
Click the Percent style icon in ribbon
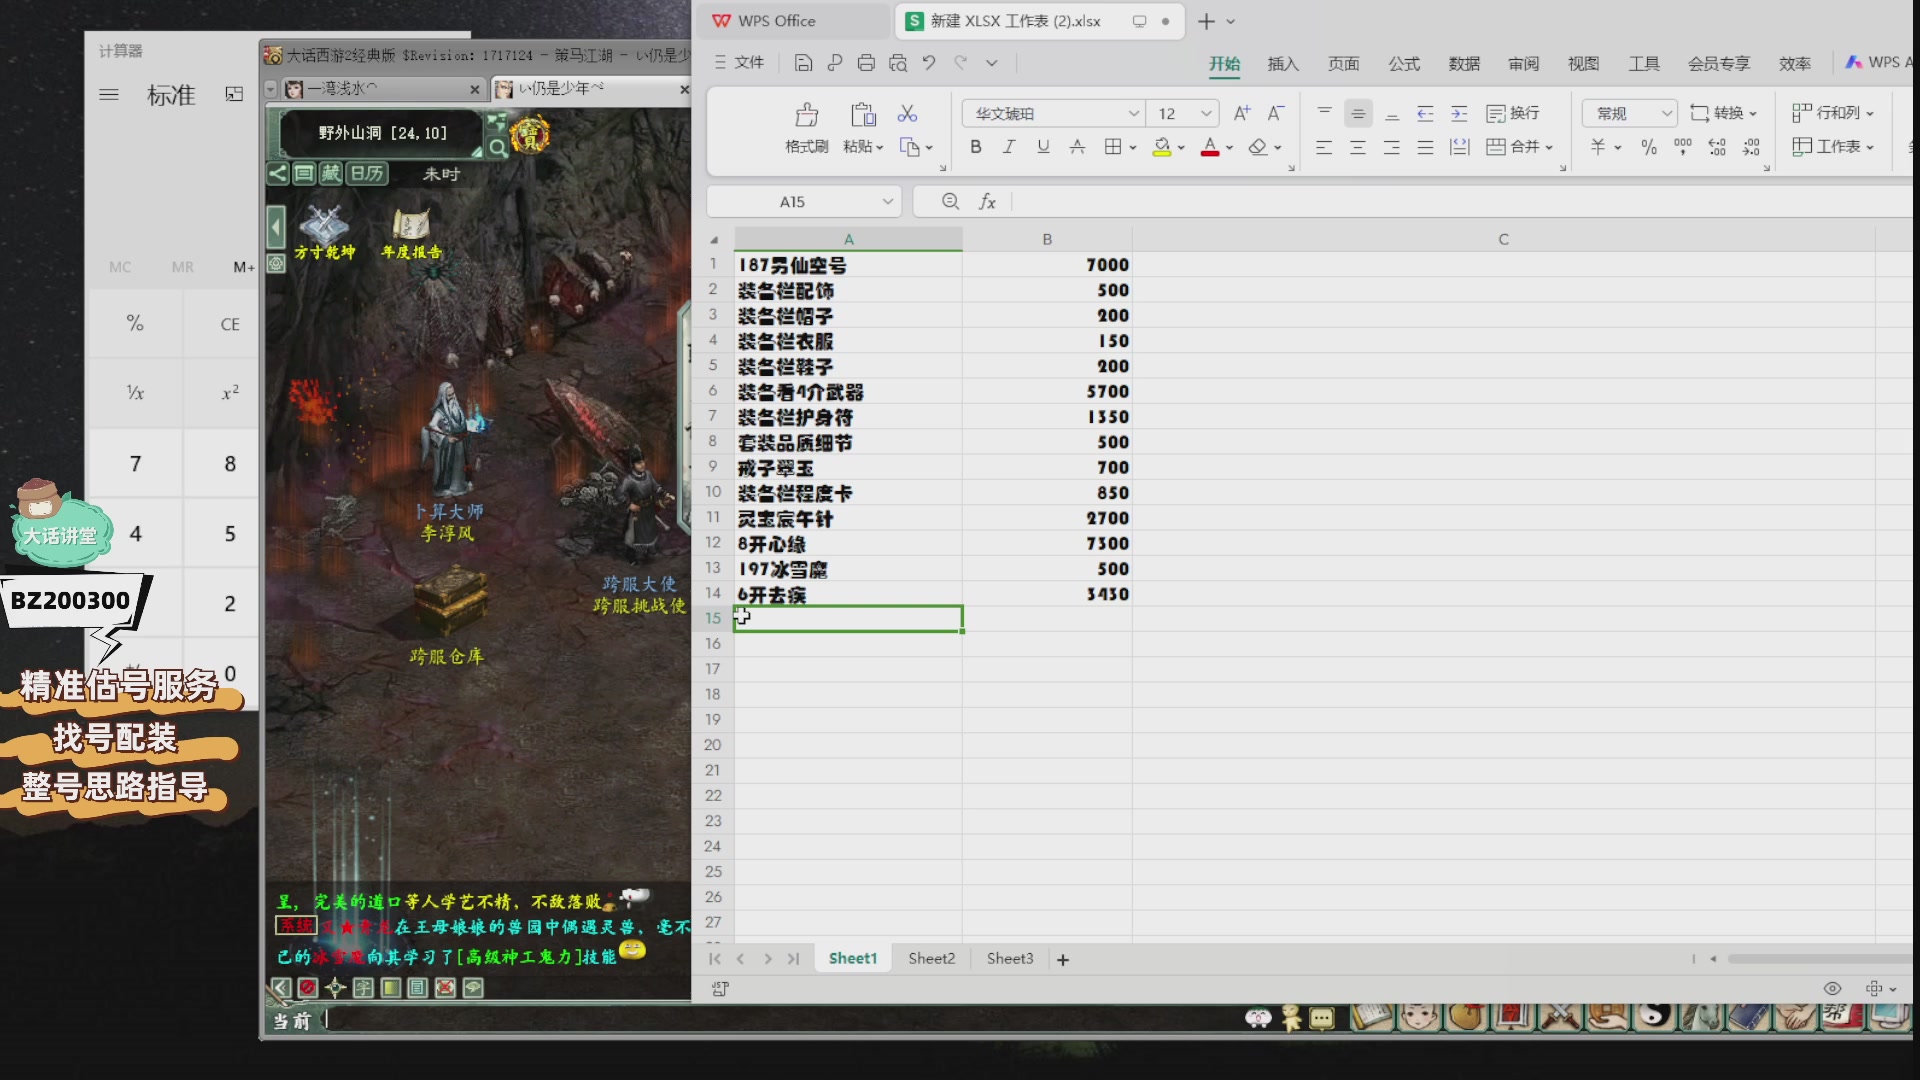[x=1649, y=147]
